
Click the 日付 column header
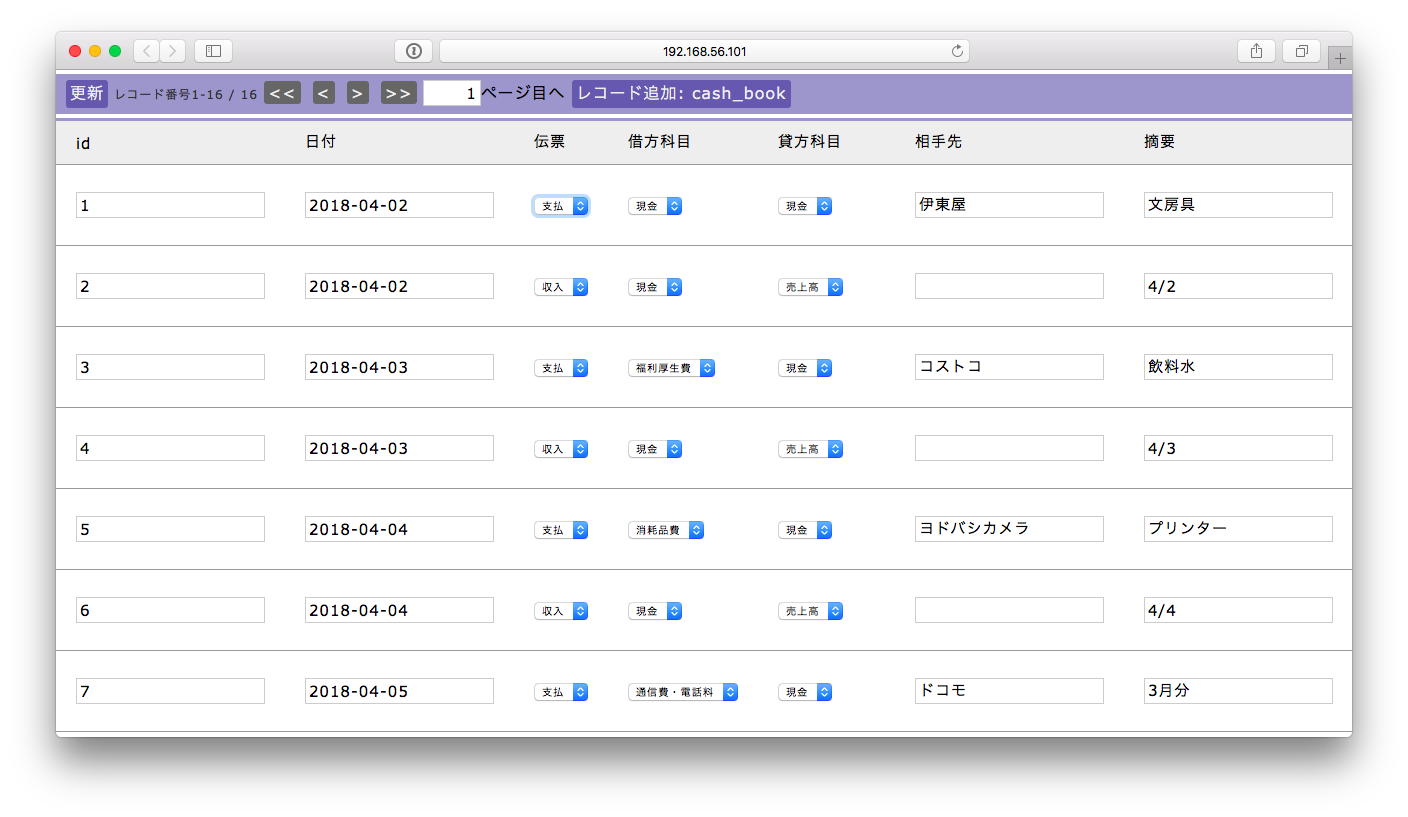(320, 142)
